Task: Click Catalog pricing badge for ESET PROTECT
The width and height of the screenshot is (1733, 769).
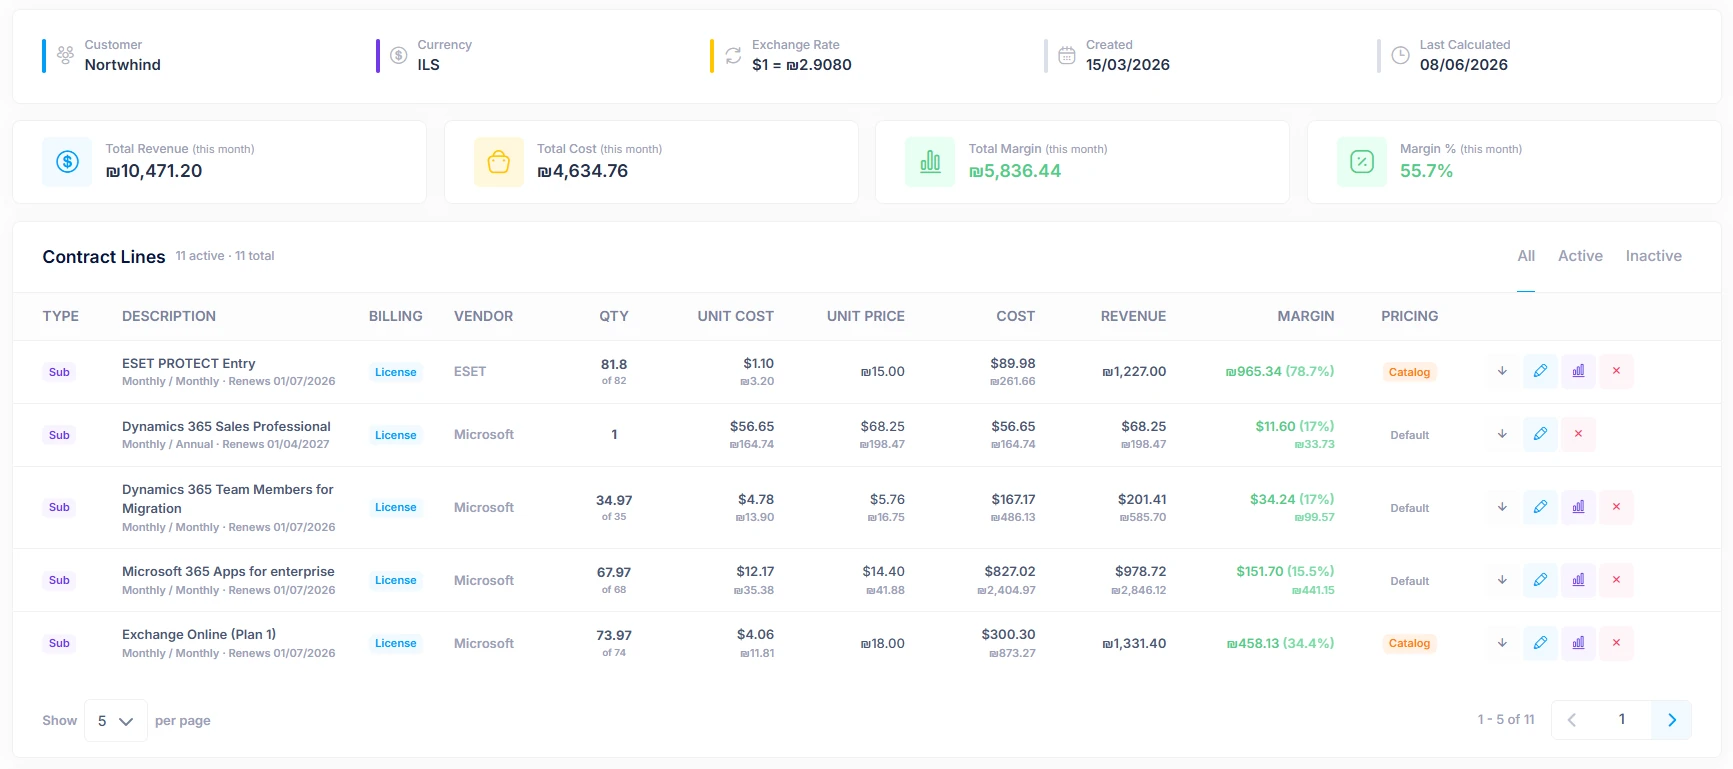Action: click(1409, 372)
